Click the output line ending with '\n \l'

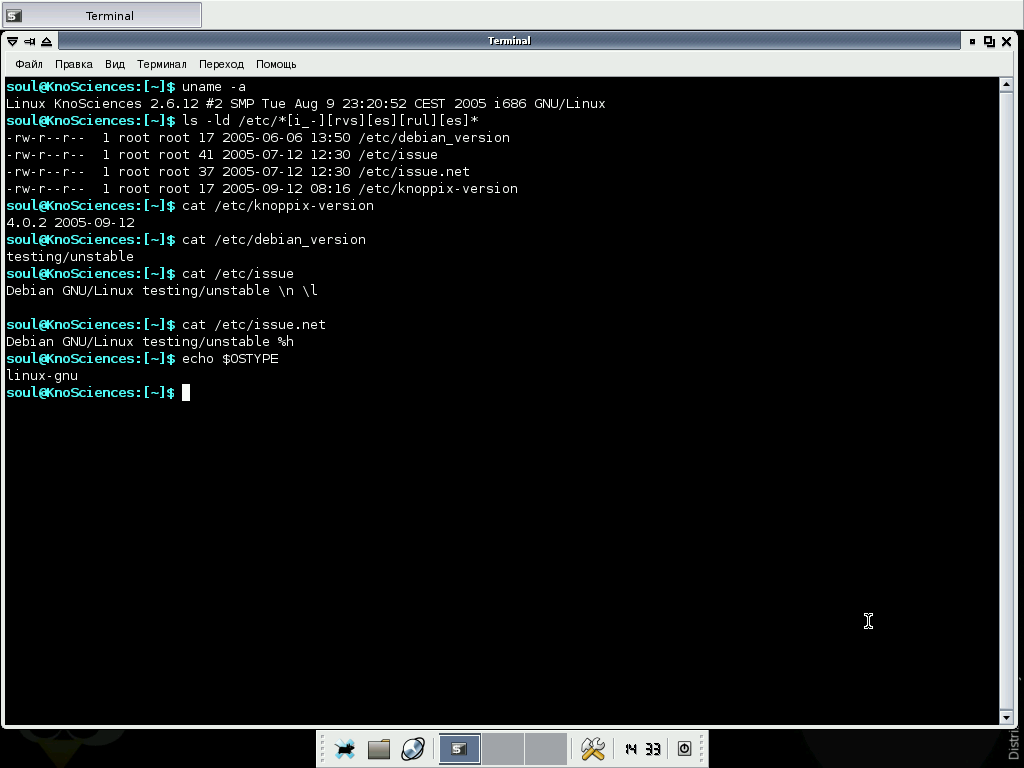(162, 291)
